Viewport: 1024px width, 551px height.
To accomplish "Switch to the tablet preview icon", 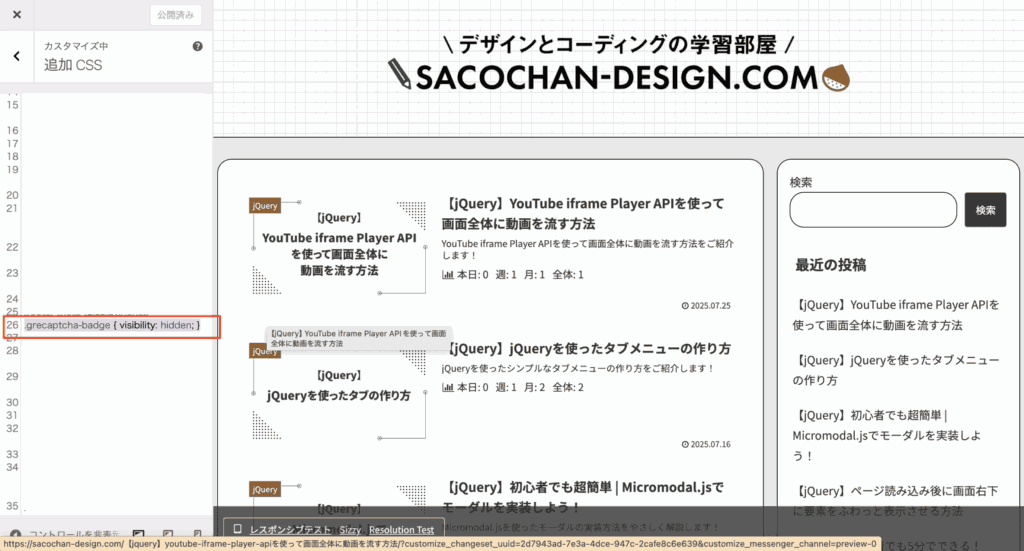I will coord(168,534).
